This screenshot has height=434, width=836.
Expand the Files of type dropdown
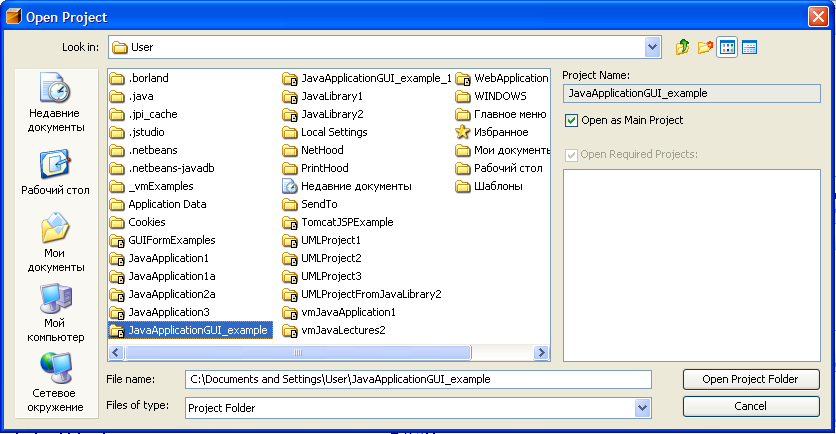click(642, 408)
